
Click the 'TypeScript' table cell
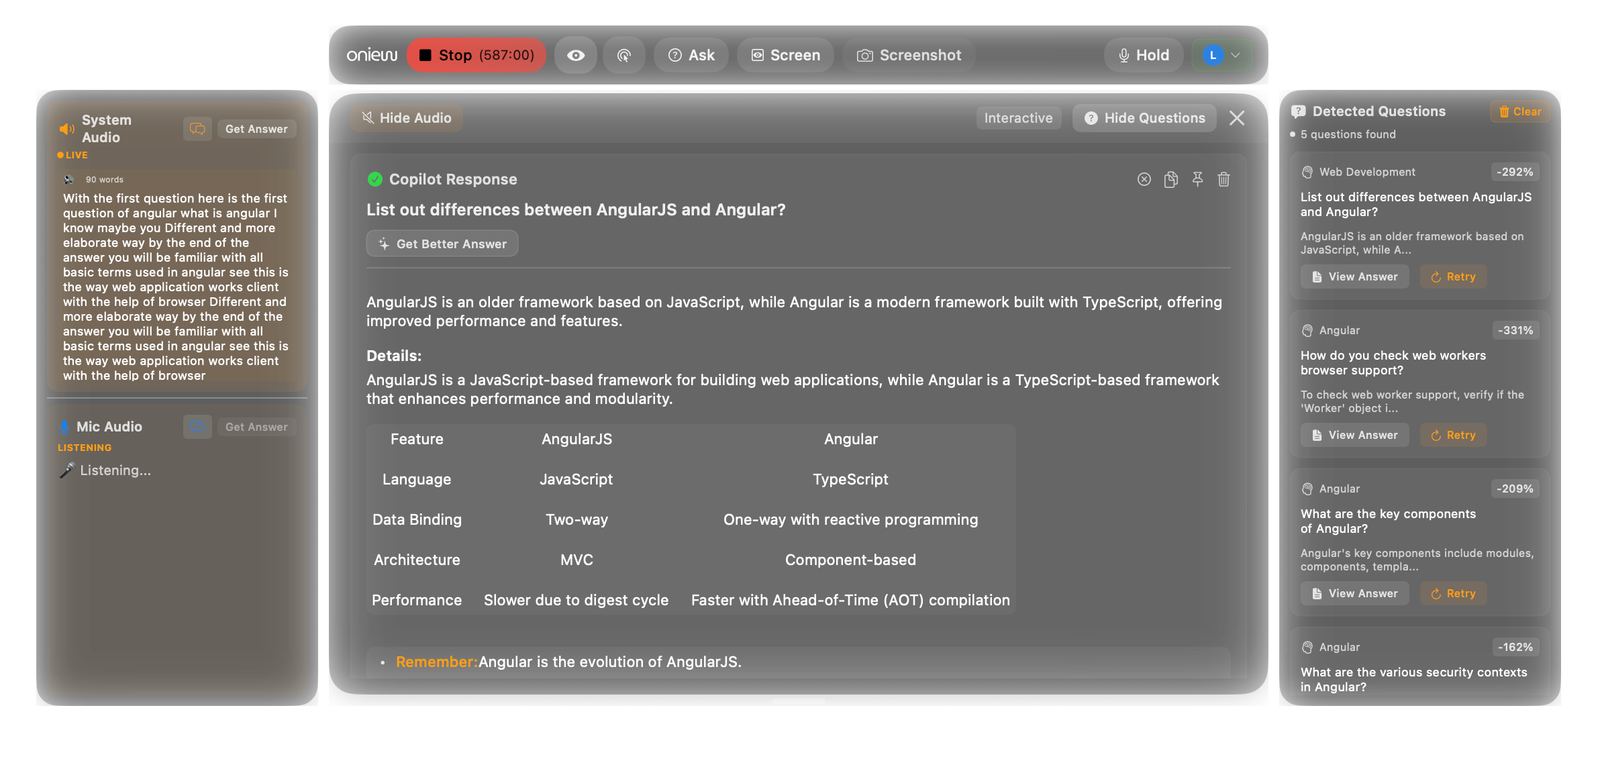pyautogui.click(x=850, y=479)
